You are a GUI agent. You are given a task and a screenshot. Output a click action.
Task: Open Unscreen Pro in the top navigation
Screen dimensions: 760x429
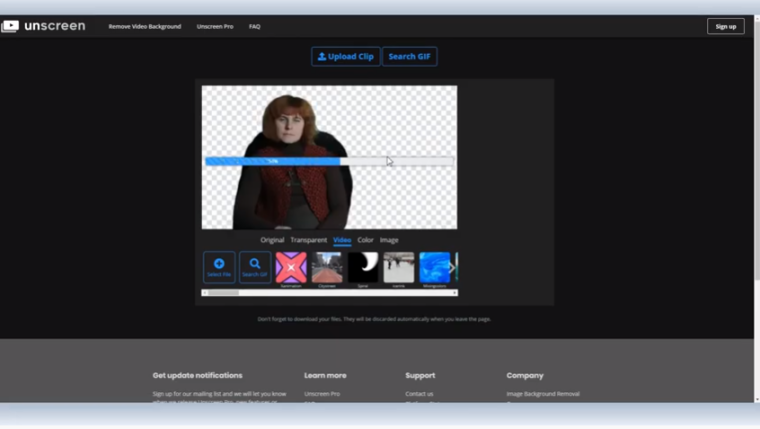(215, 26)
